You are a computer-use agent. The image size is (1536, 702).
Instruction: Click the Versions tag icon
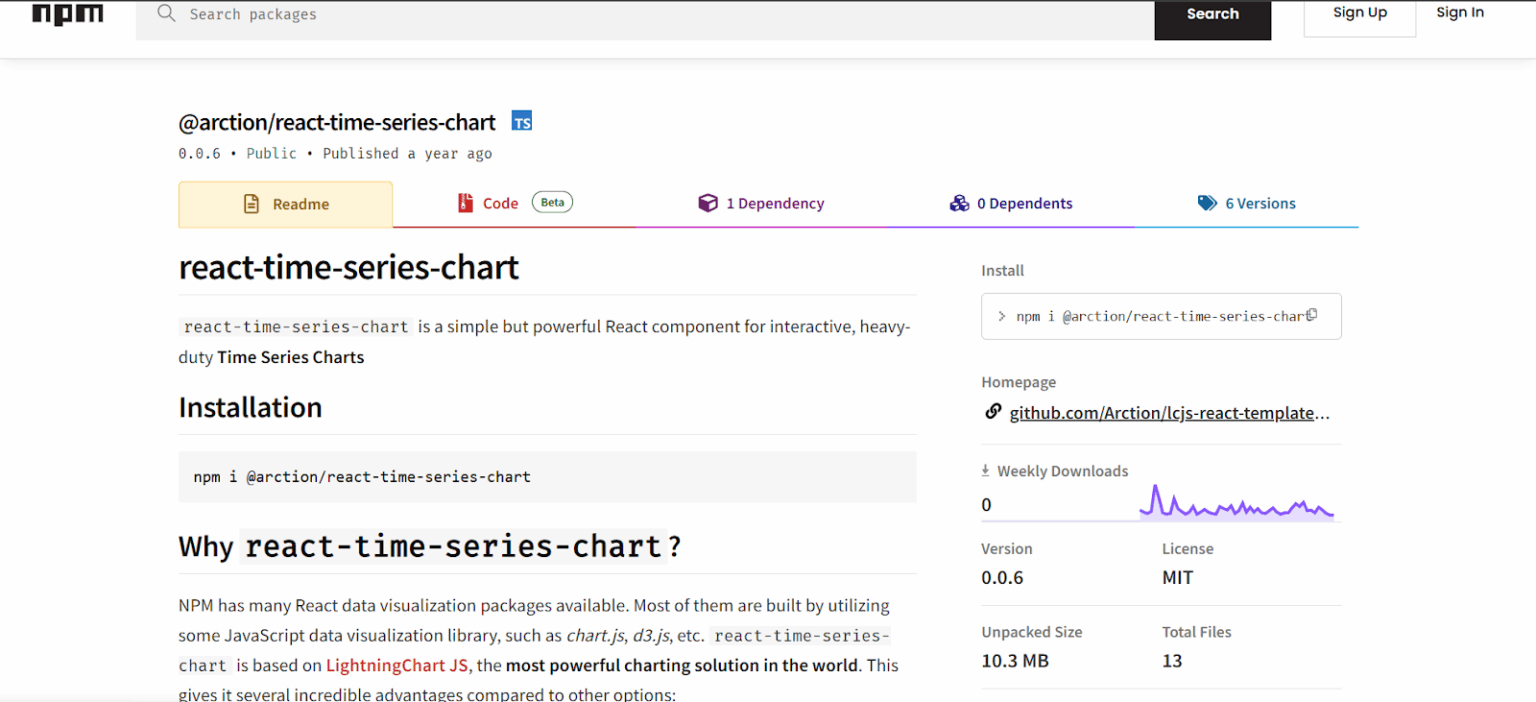click(x=1206, y=202)
